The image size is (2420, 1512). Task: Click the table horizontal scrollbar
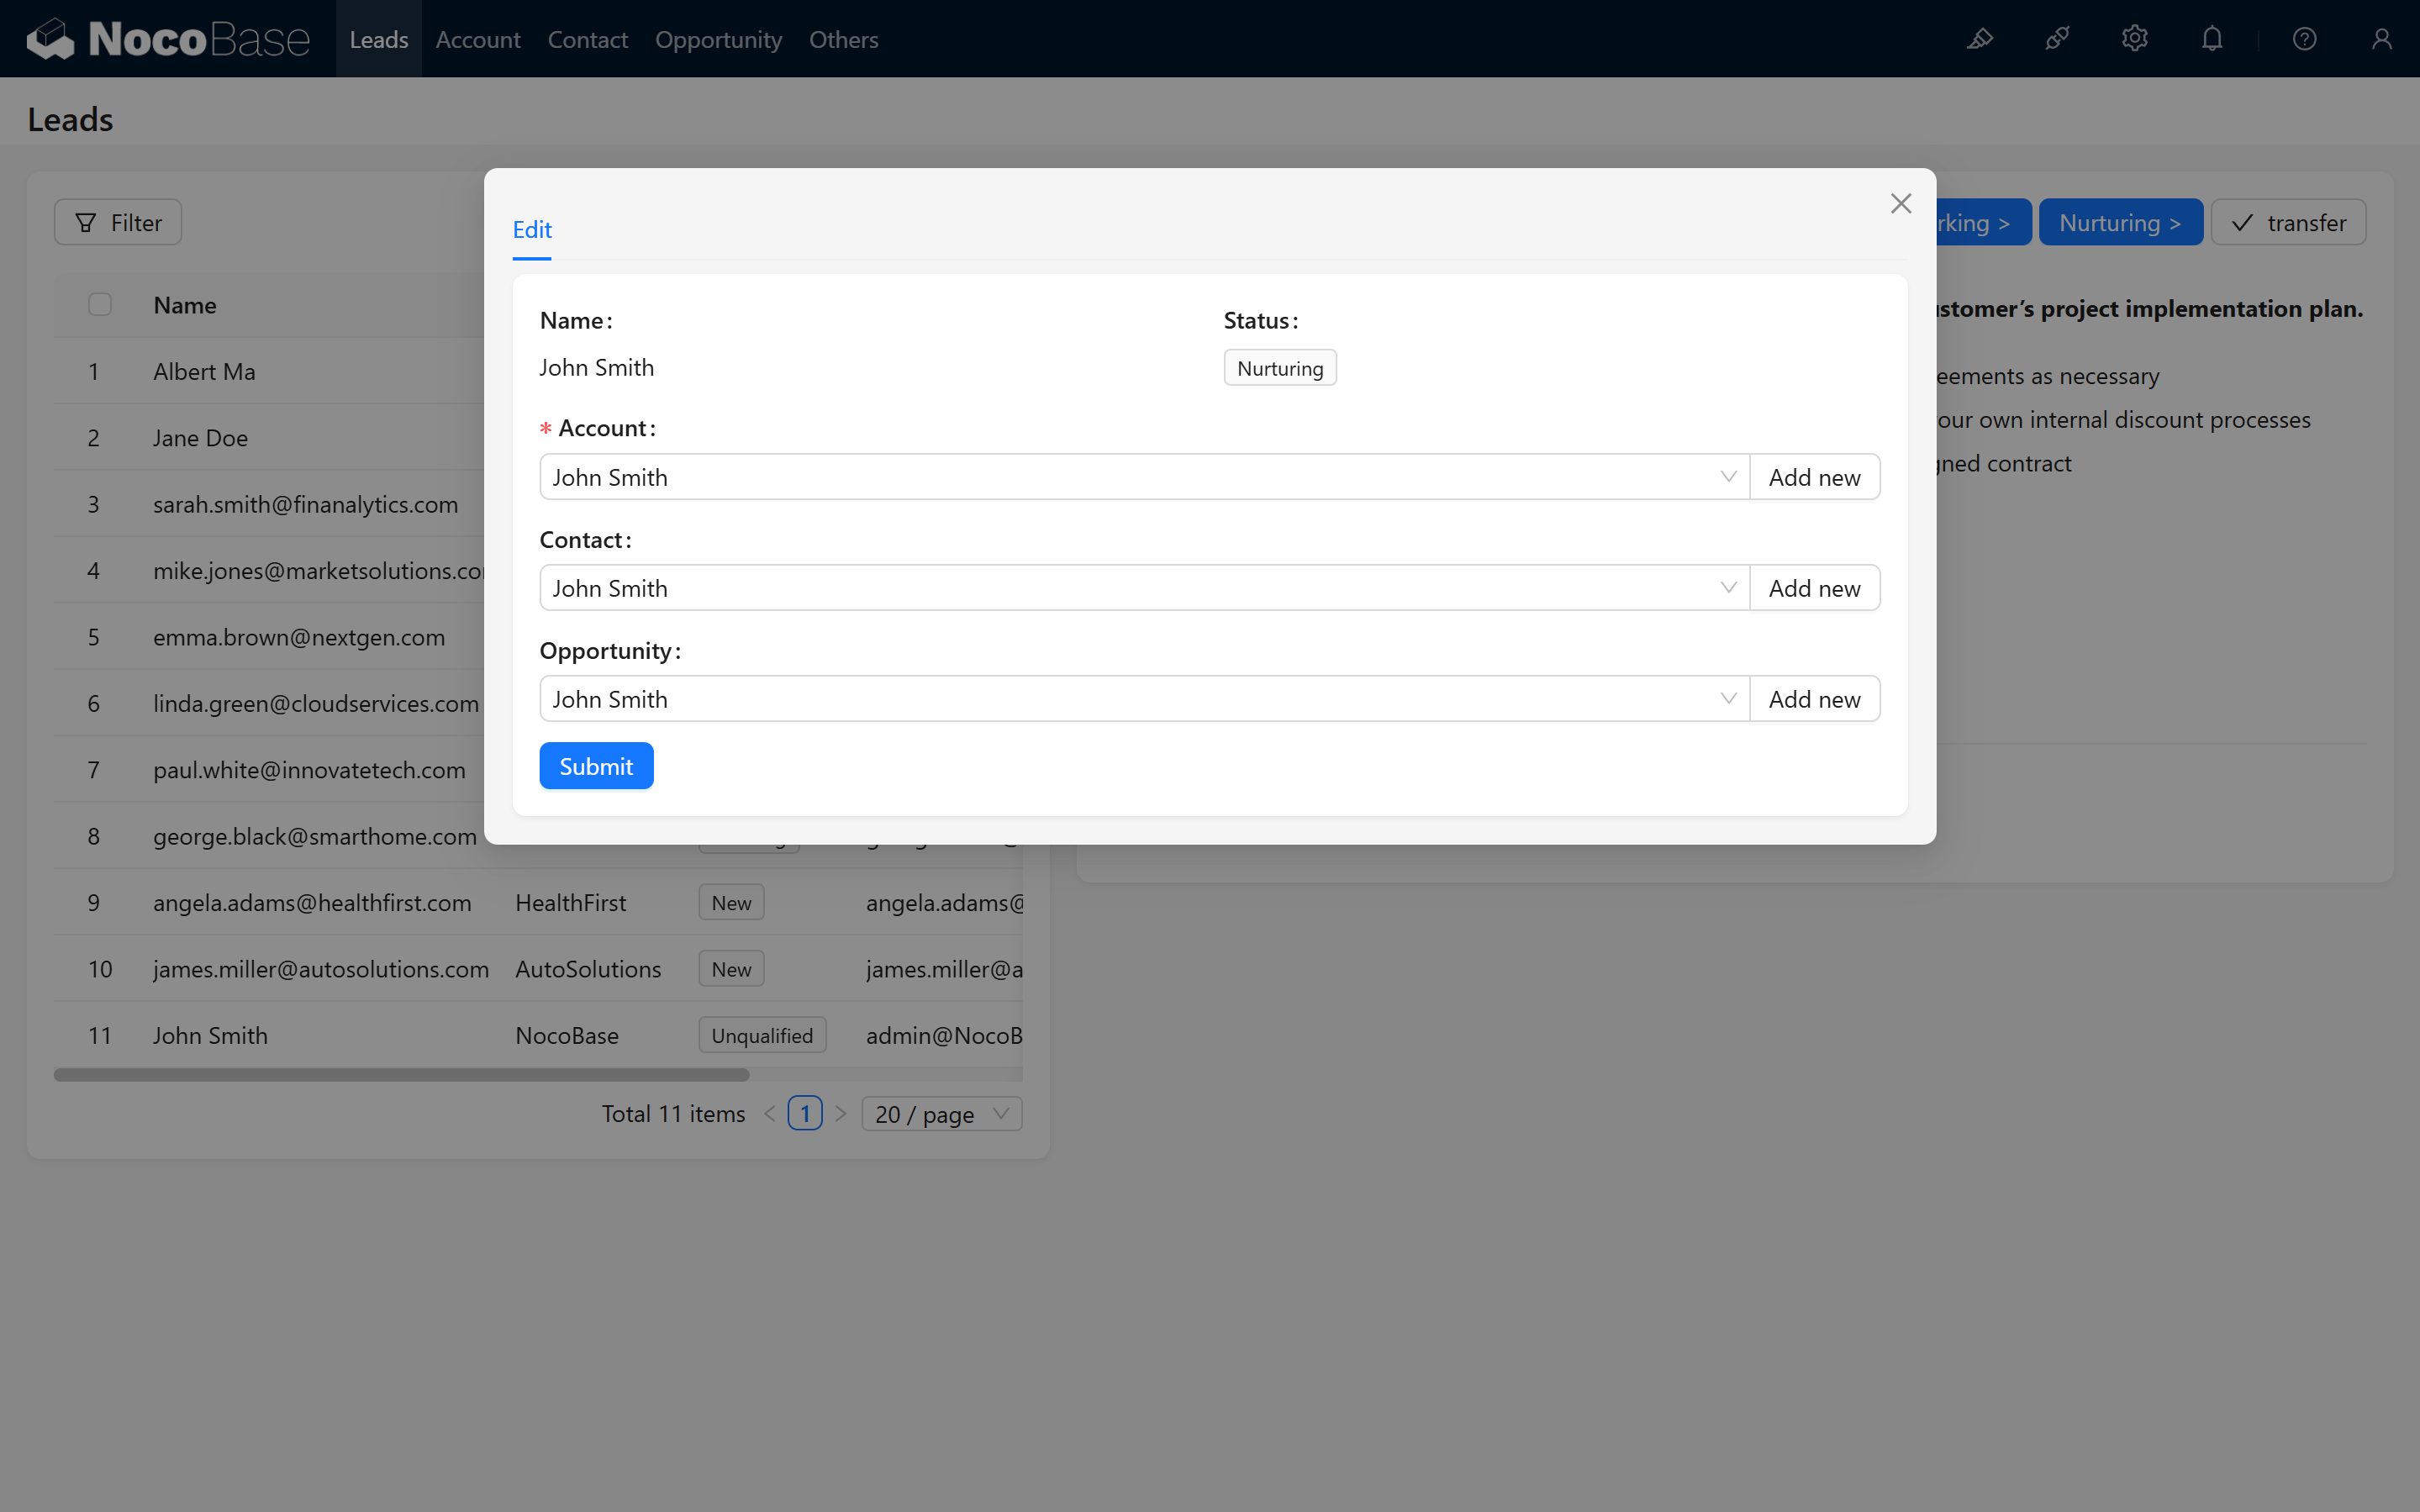401,1075
